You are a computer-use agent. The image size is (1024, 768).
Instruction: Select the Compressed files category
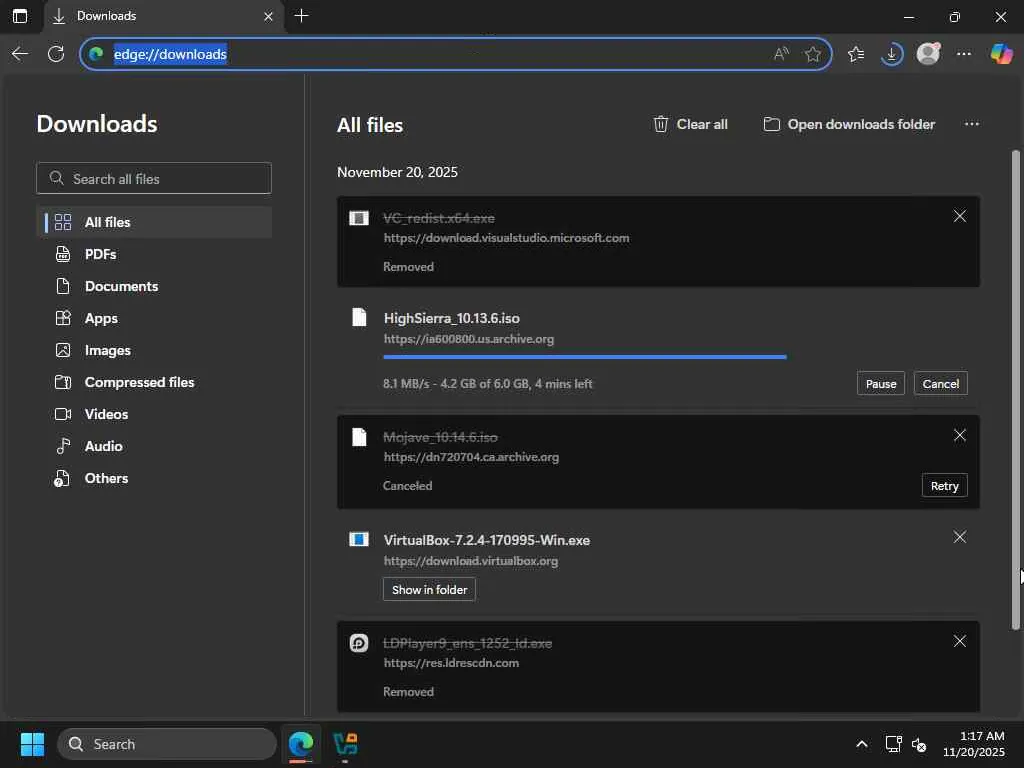[x=139, y=382]
